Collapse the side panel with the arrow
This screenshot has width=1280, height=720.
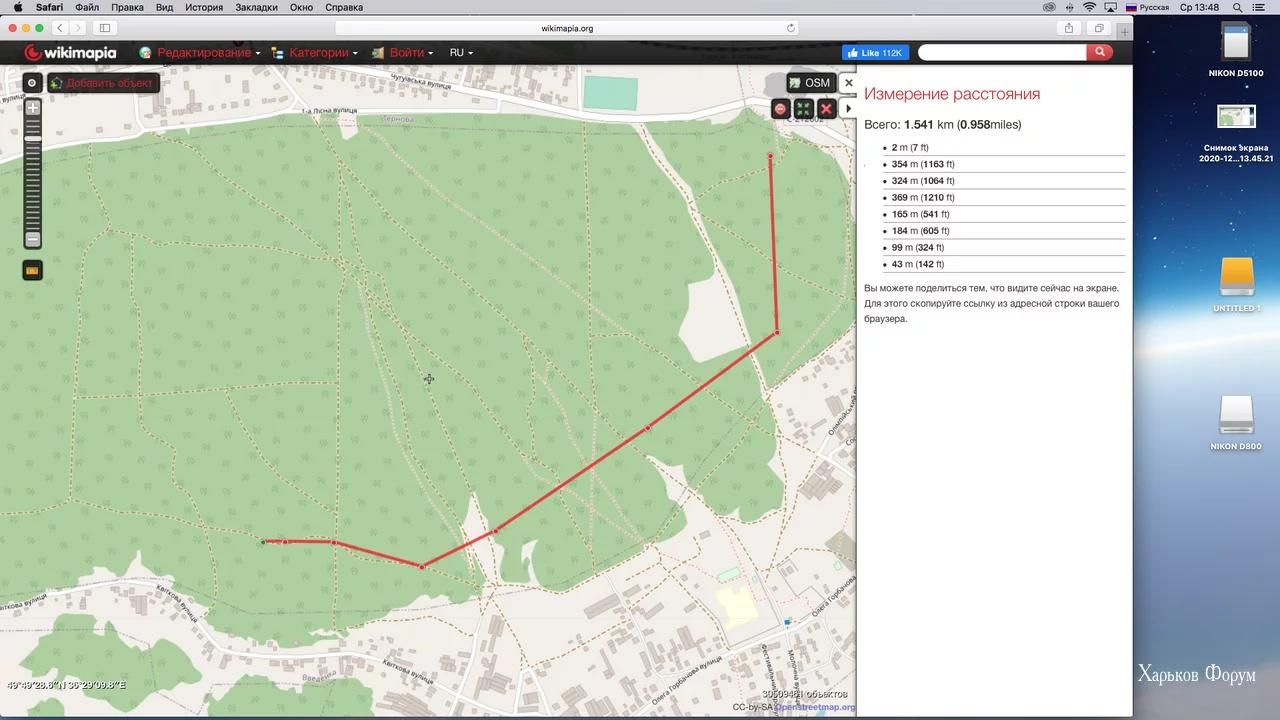[x=849, y=108]
